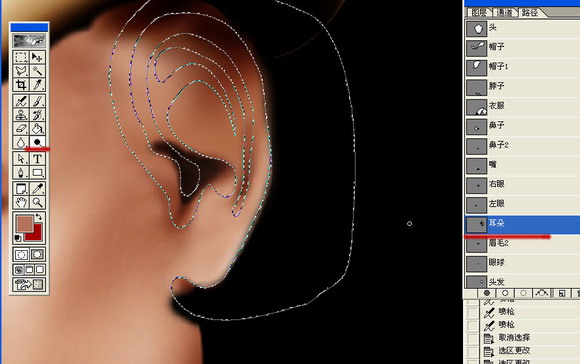Toggle history source box beside 选区更改
Image resolution: width=580 pixels, height=364 pixels.
[x=472, y=351]
